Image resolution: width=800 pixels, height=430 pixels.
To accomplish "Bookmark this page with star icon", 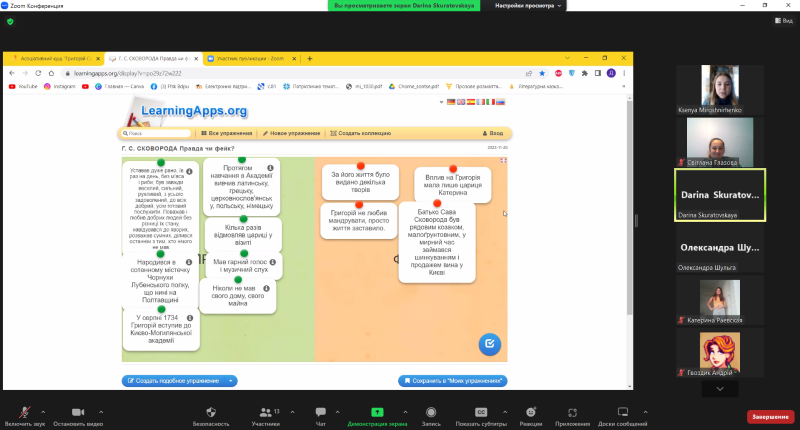I will [x=542, y=73].
